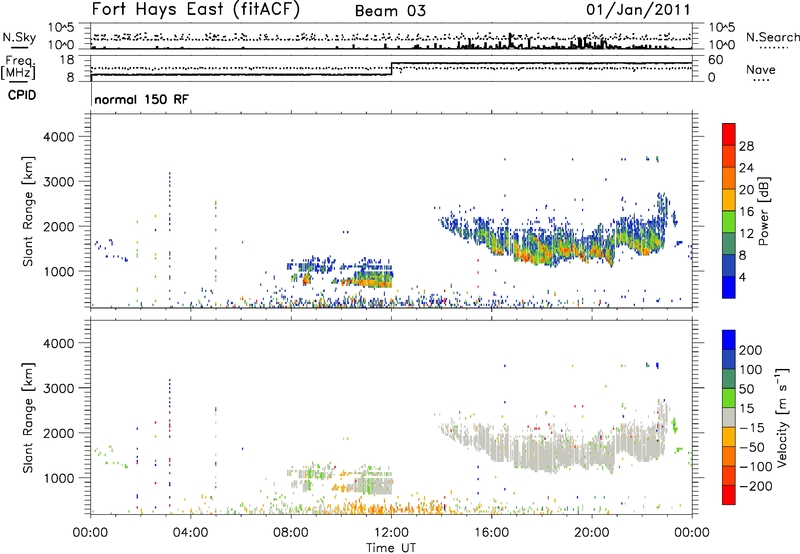Click the "08:00" time axis label
This screenshot has width=800, height=554.
pos(291,533)
